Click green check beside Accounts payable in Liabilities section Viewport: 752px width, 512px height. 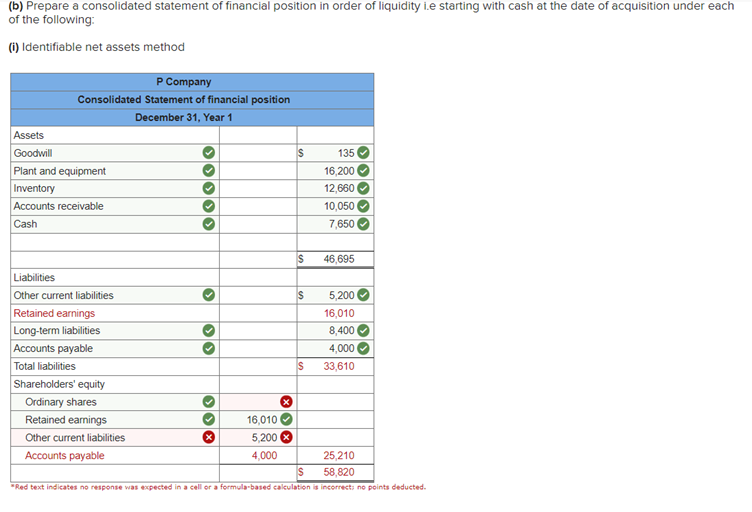[x=209, y=348]
